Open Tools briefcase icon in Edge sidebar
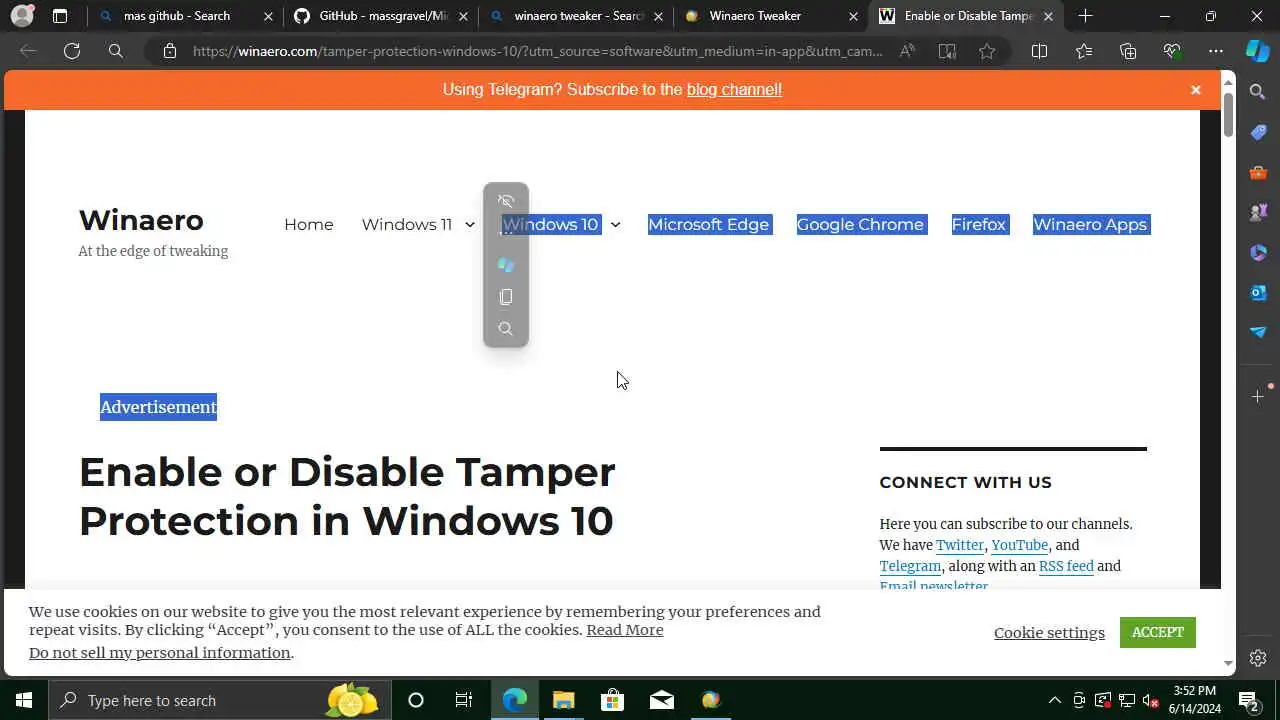 click(1258, 172)
